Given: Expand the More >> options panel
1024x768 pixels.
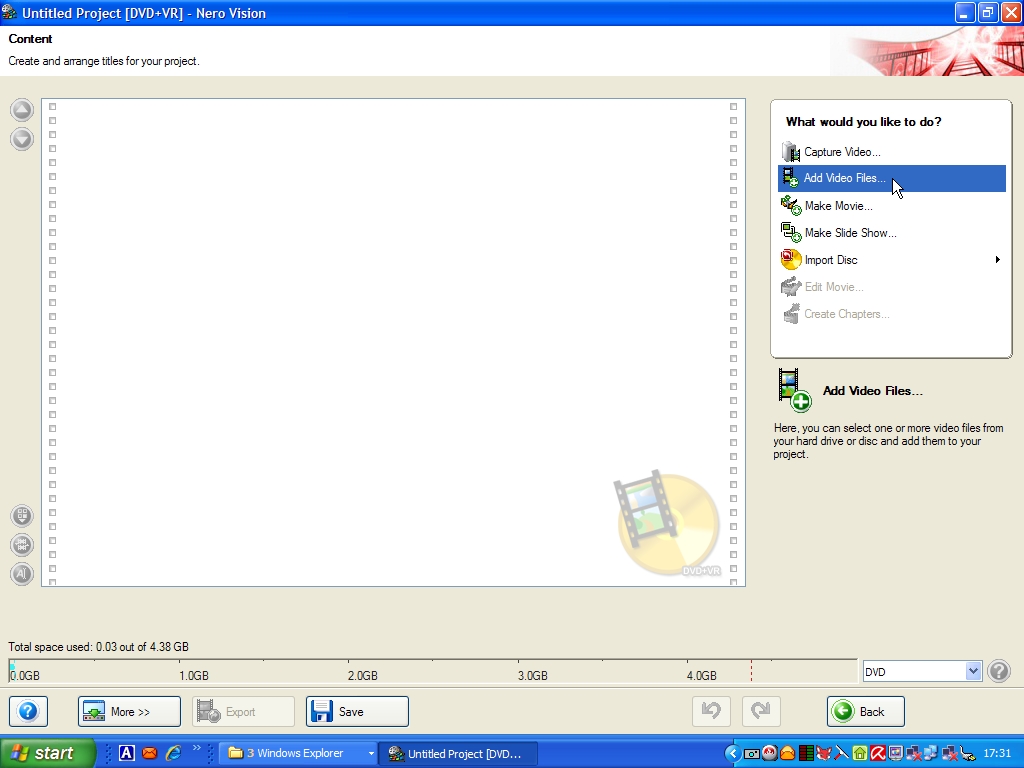Looking at the screenshot, I should (129, 712).
